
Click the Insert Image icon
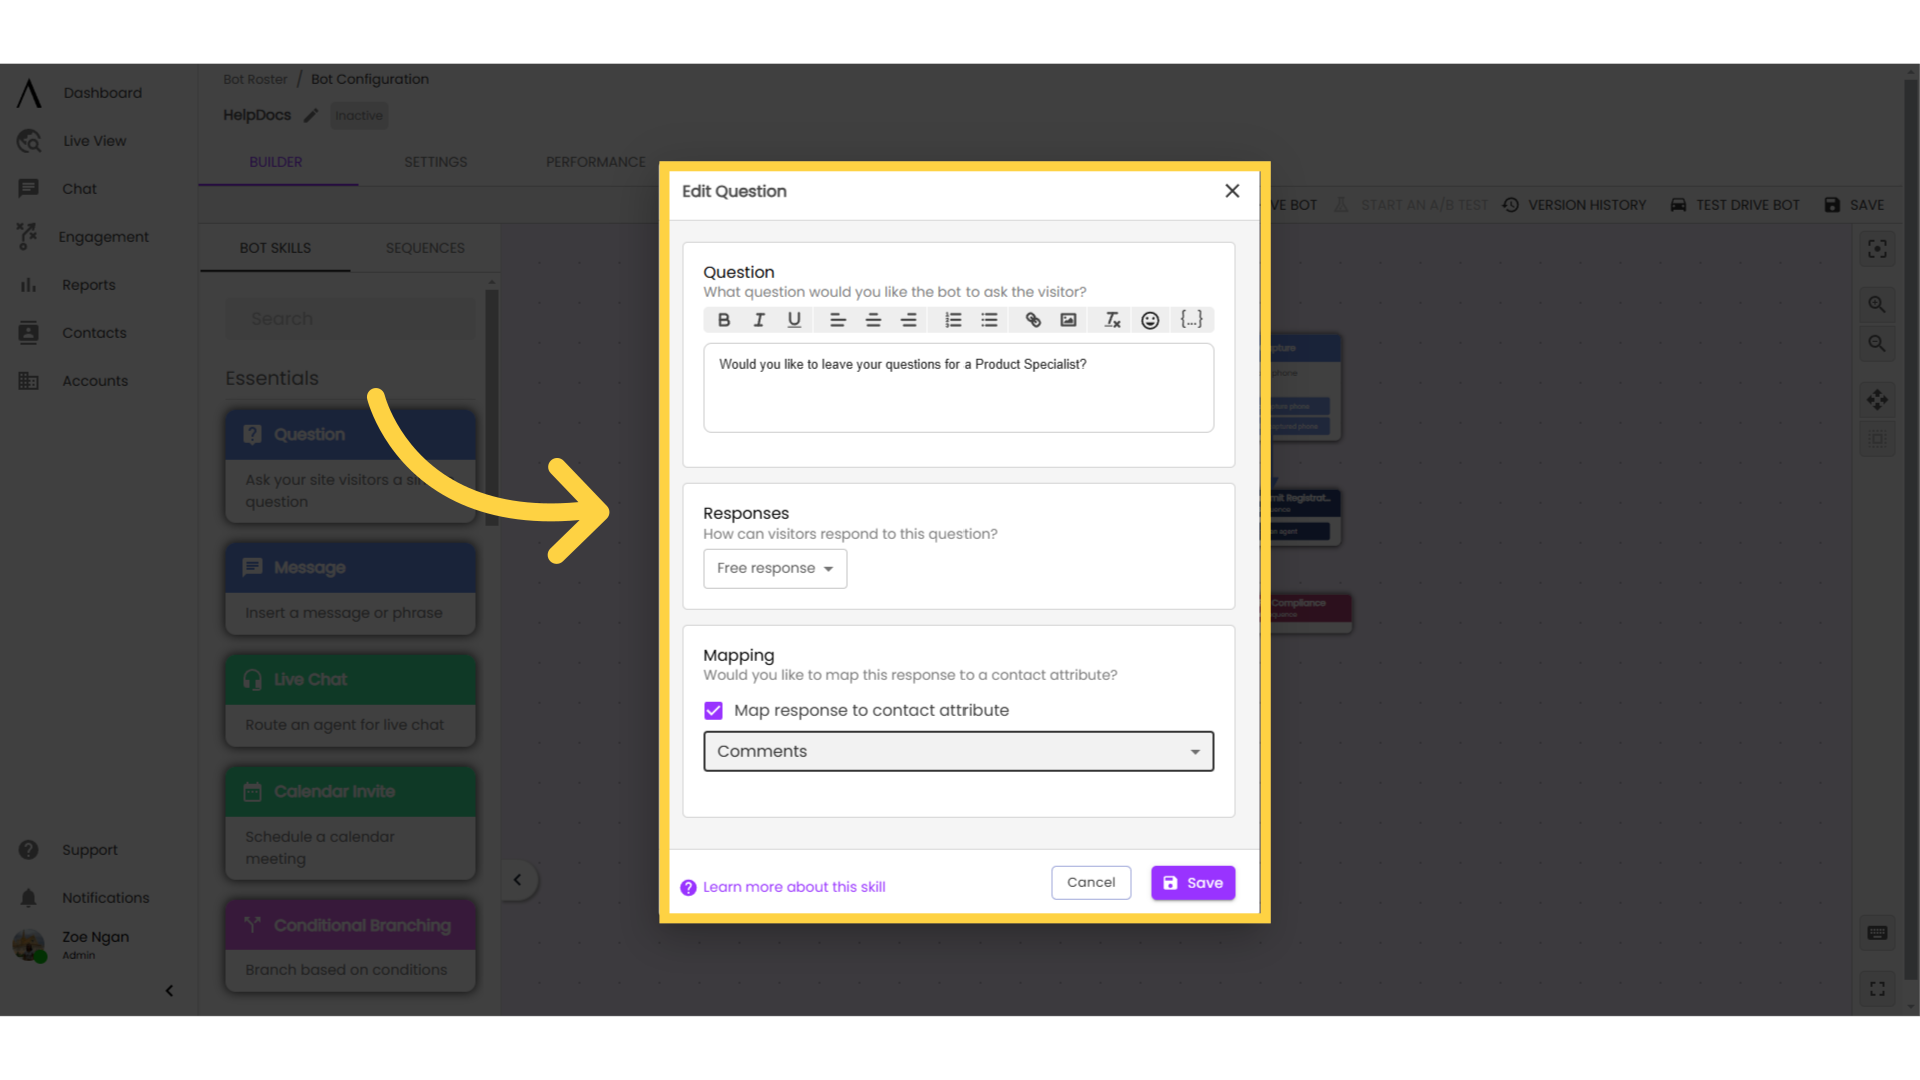pyautogui.click(x=1071, y=319)
